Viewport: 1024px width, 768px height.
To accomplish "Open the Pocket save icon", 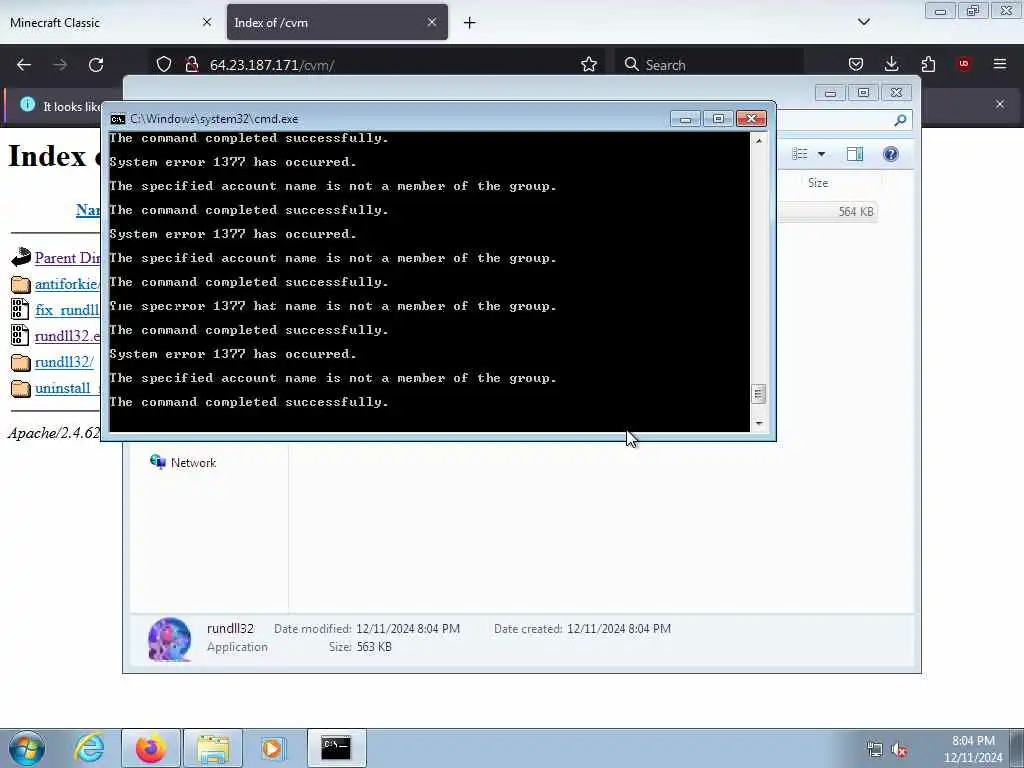I will (x=856, y=64).
